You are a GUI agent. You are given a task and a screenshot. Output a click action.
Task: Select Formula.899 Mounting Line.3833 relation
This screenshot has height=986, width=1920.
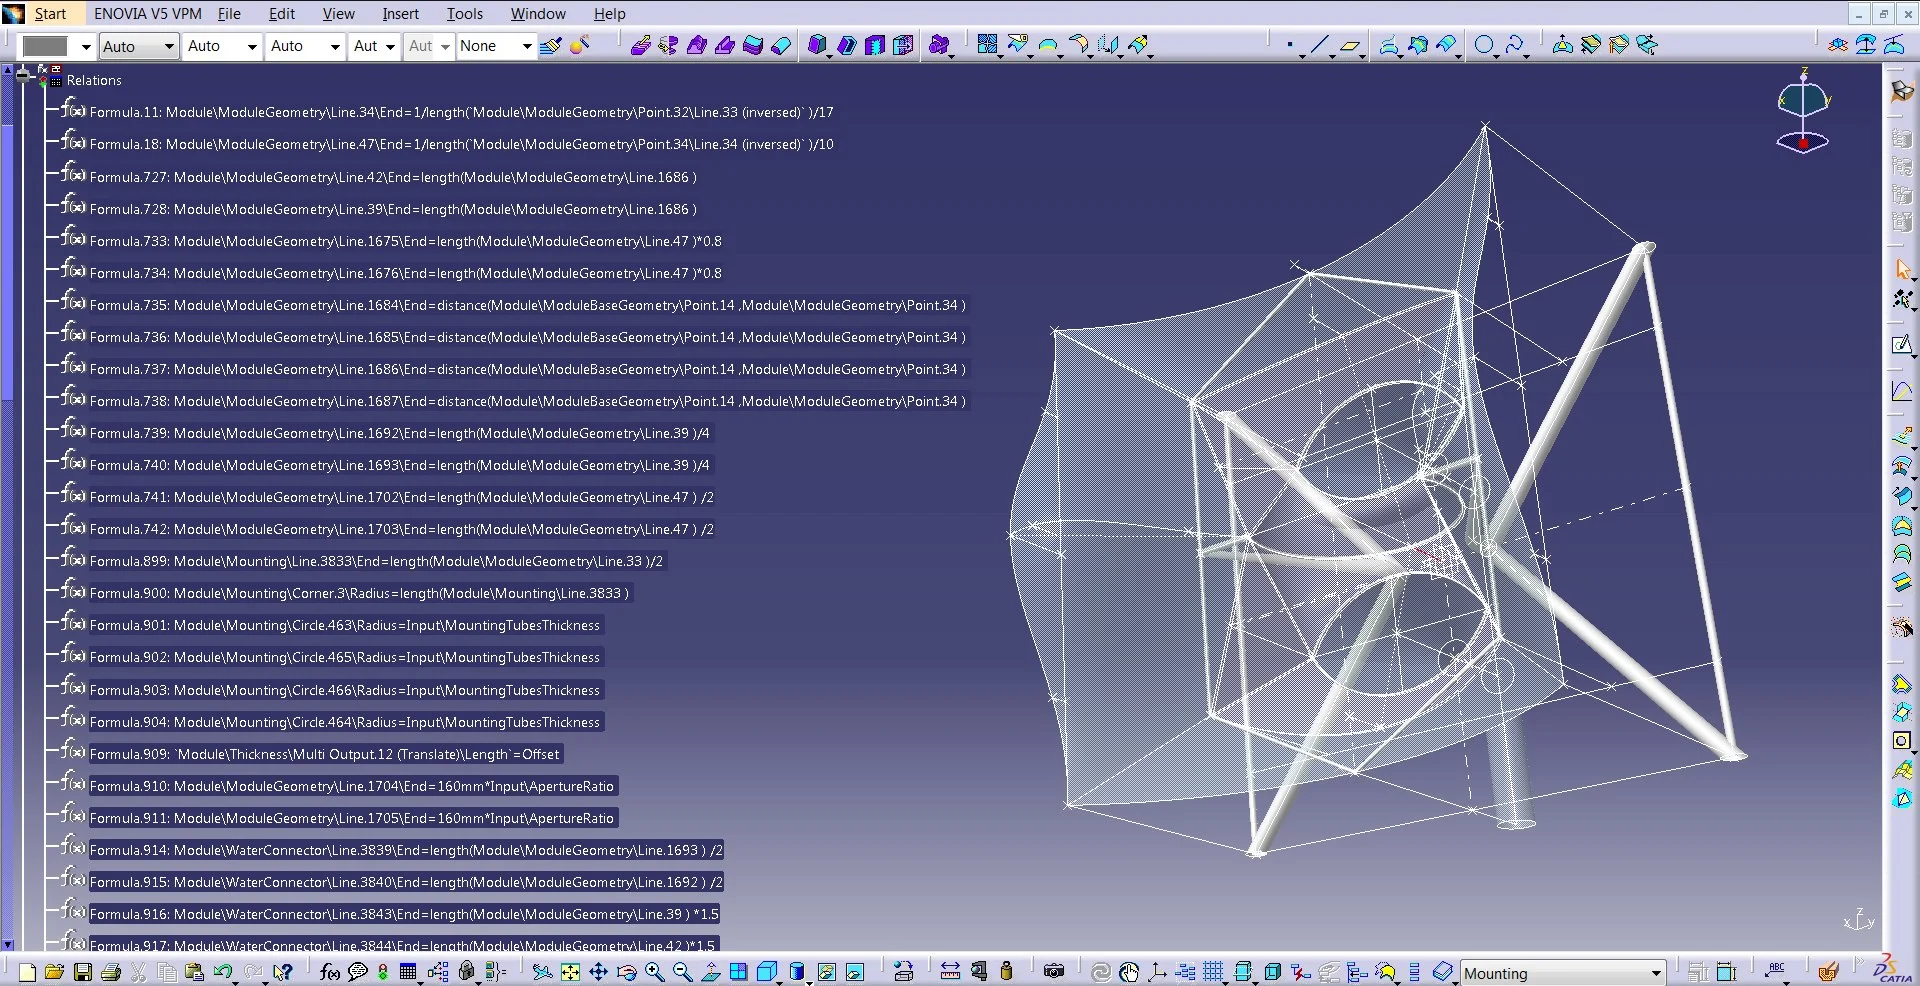[x=376, y=561]
